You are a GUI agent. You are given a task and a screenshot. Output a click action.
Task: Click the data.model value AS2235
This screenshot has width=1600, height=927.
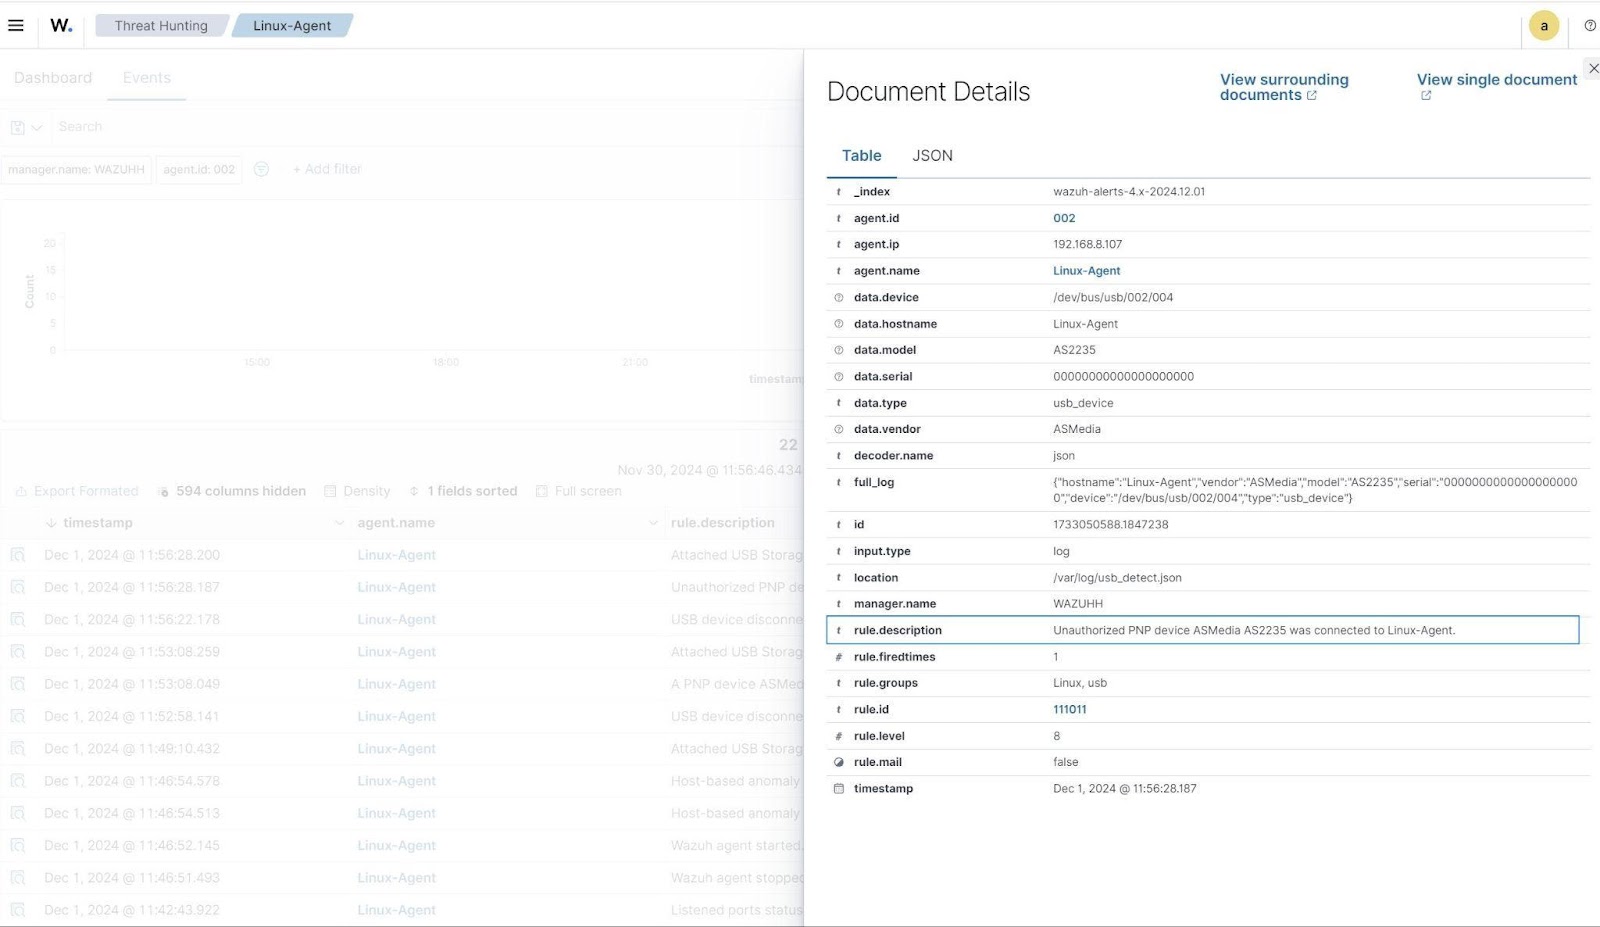(1074, 350)
